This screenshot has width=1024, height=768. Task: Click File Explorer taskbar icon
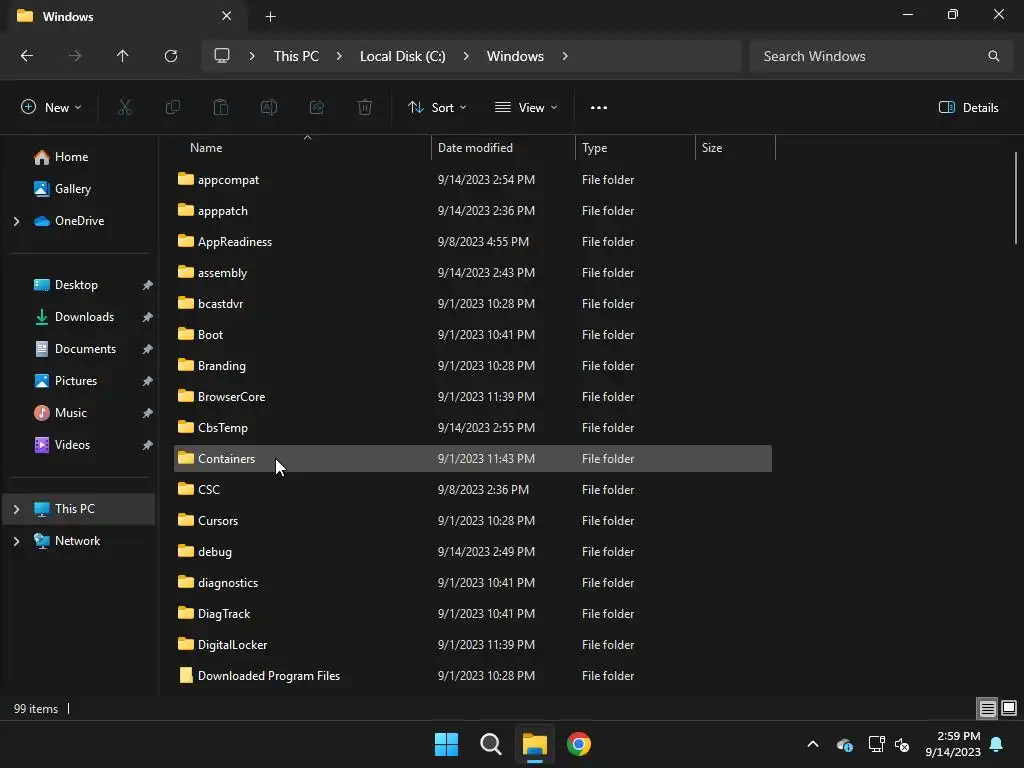pos(534,744)
